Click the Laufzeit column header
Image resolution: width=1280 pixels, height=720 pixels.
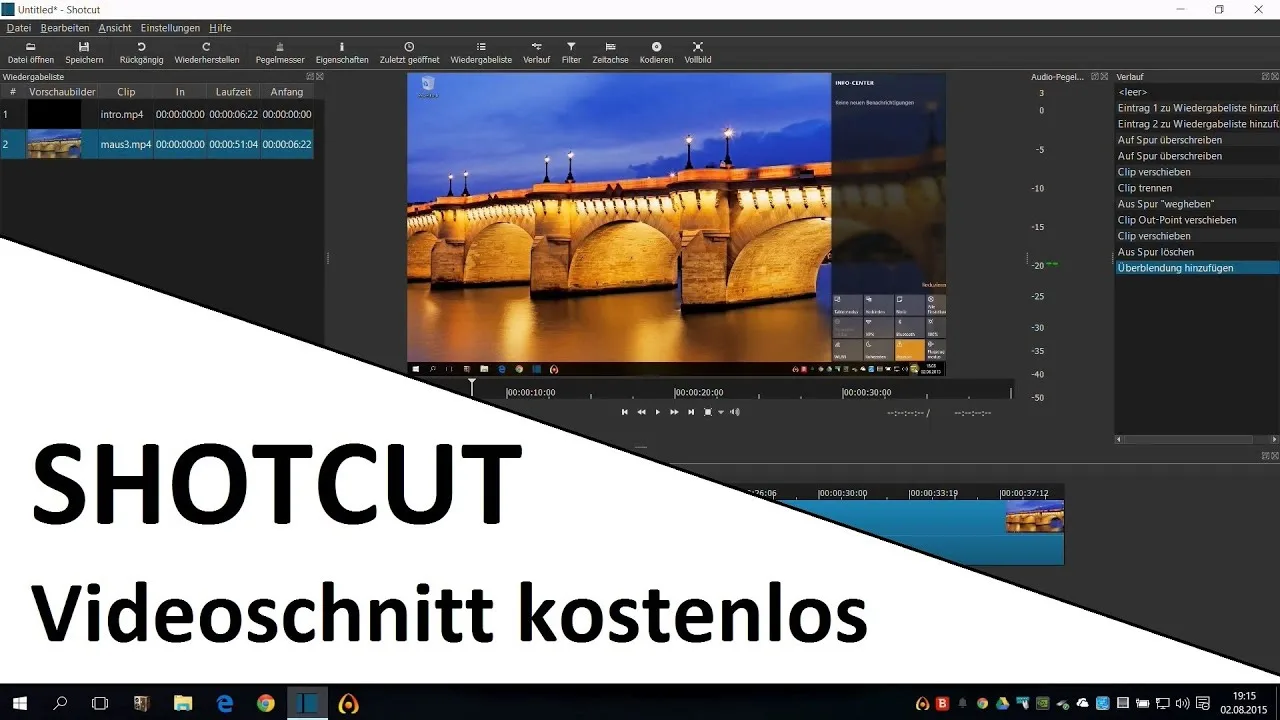233,91
